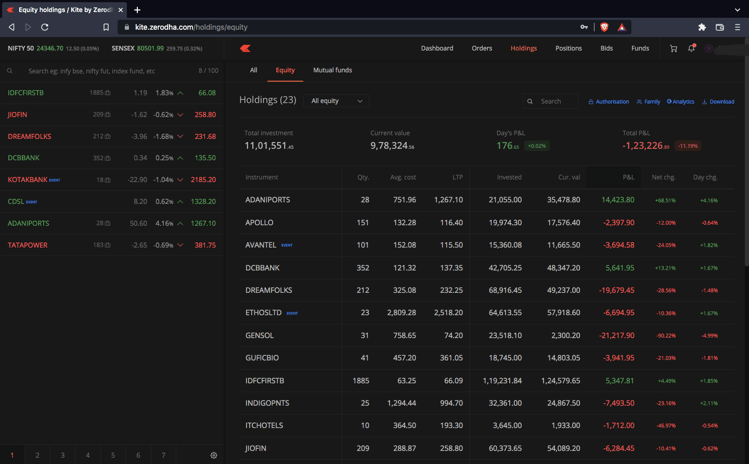Click the down chevron on JIOFIN watchlist row
Screen dimensions: 749x464
(180, 115)
